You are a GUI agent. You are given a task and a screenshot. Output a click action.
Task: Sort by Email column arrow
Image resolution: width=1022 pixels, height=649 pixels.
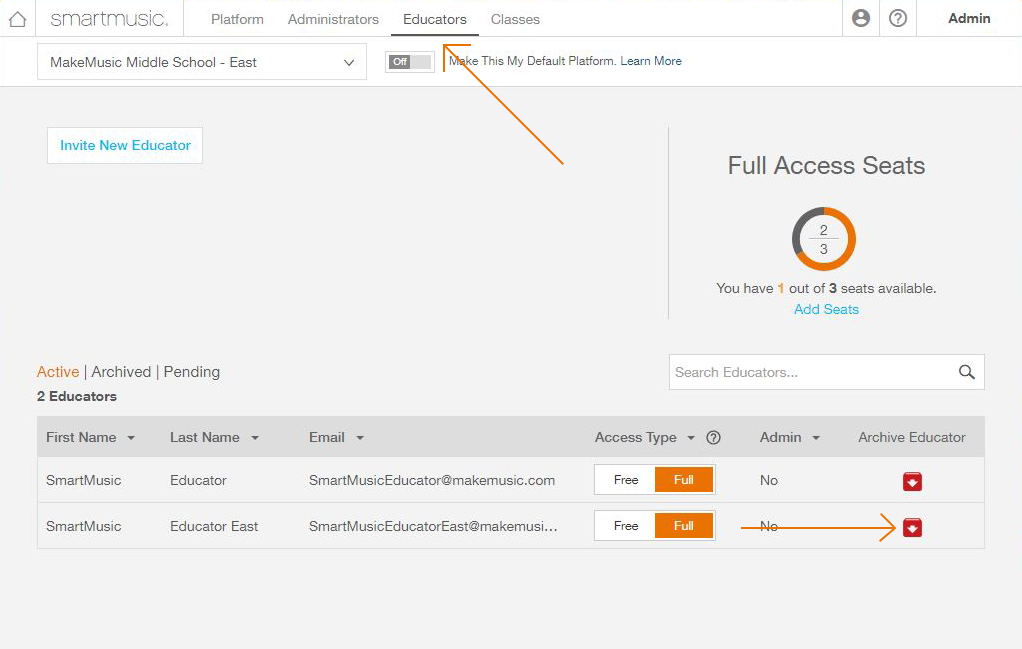coord(360,438)
